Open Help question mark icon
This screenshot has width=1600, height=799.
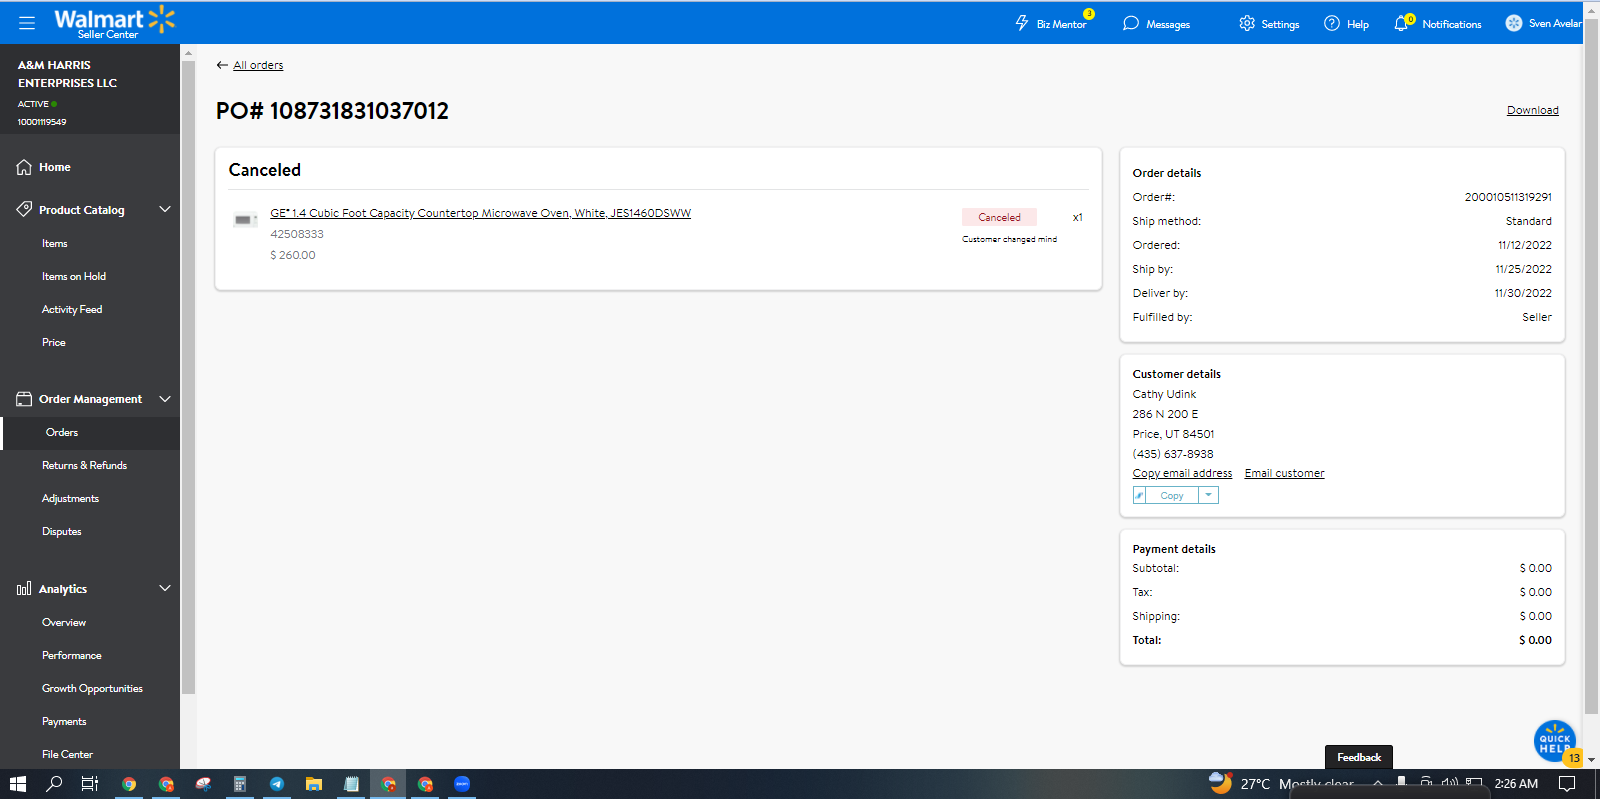pyautogui.click(x=1332, y=23)
